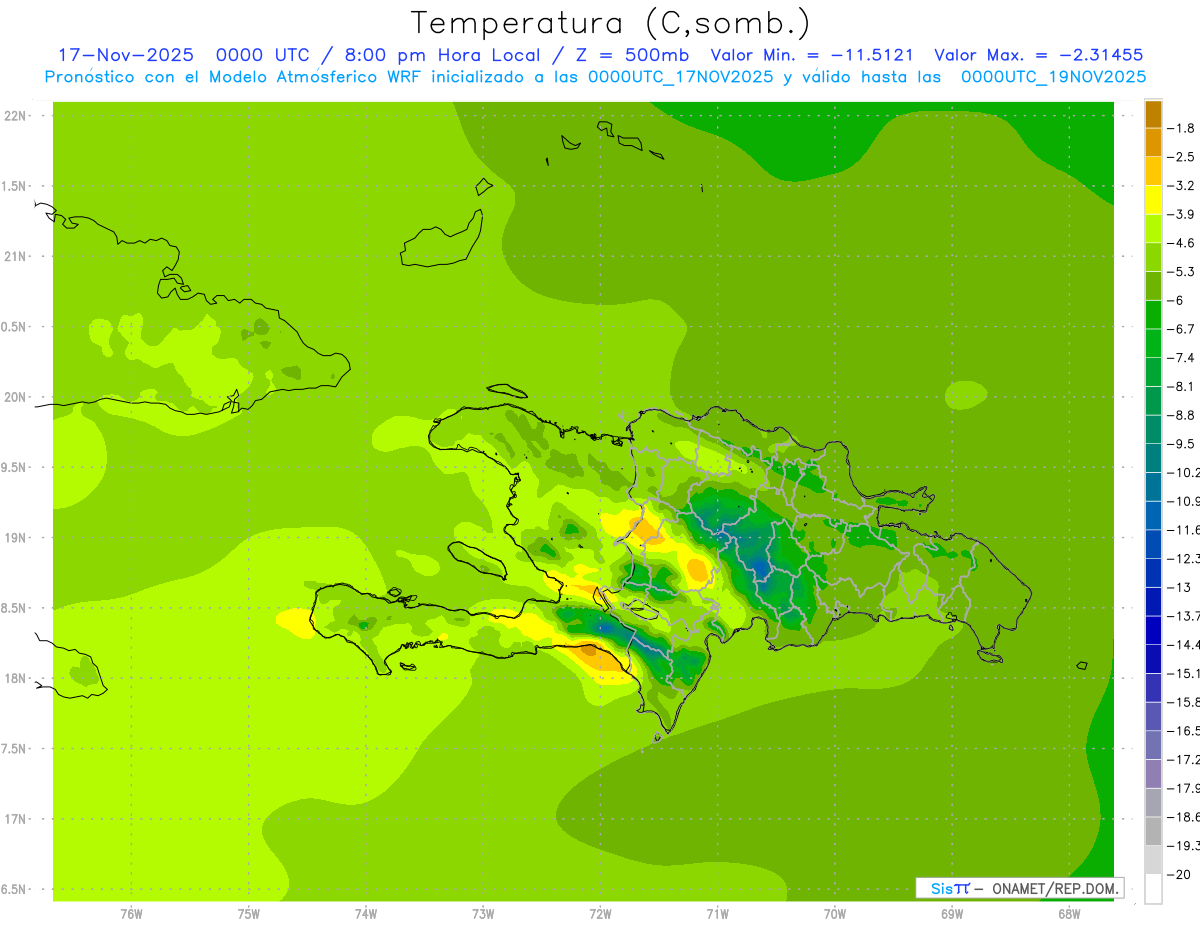This screenshot has width=1200, height=927.
Task: Click the "0000UTC_19NOV2025" valid-until time text
Action: pyautogui.click(x=1053, y=77)
